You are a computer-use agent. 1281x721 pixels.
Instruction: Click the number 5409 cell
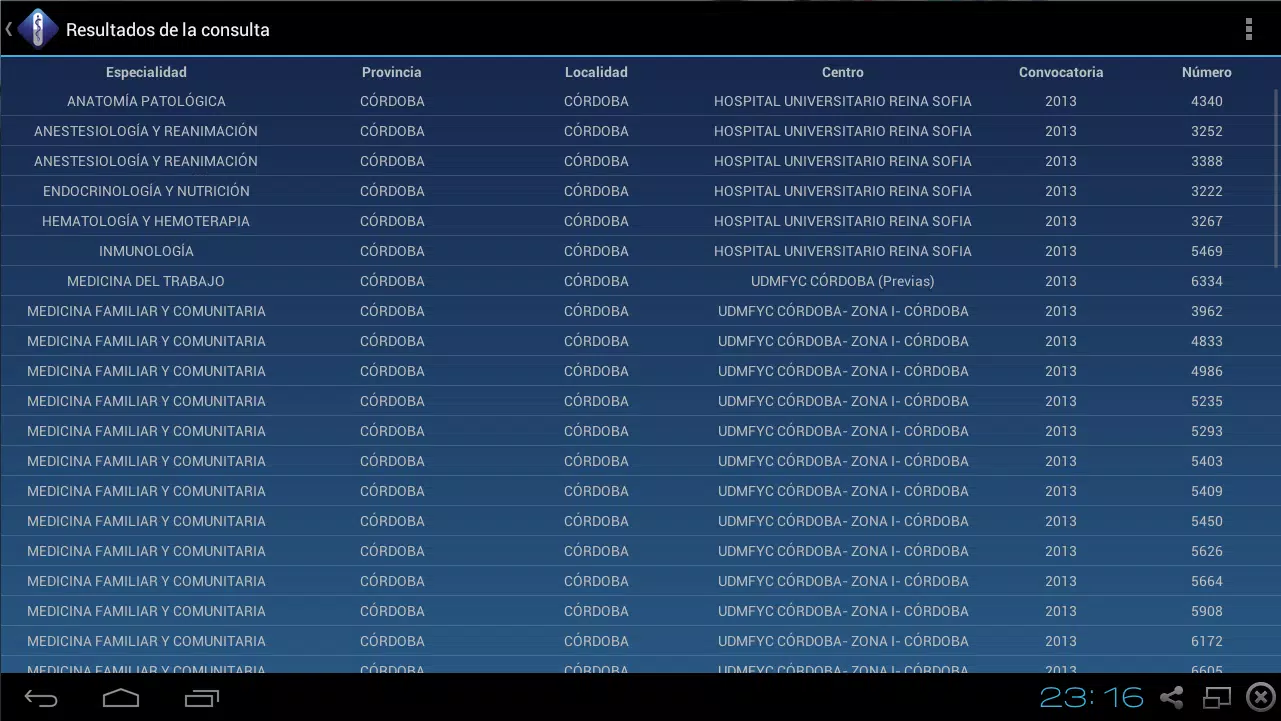point(1207,491)
